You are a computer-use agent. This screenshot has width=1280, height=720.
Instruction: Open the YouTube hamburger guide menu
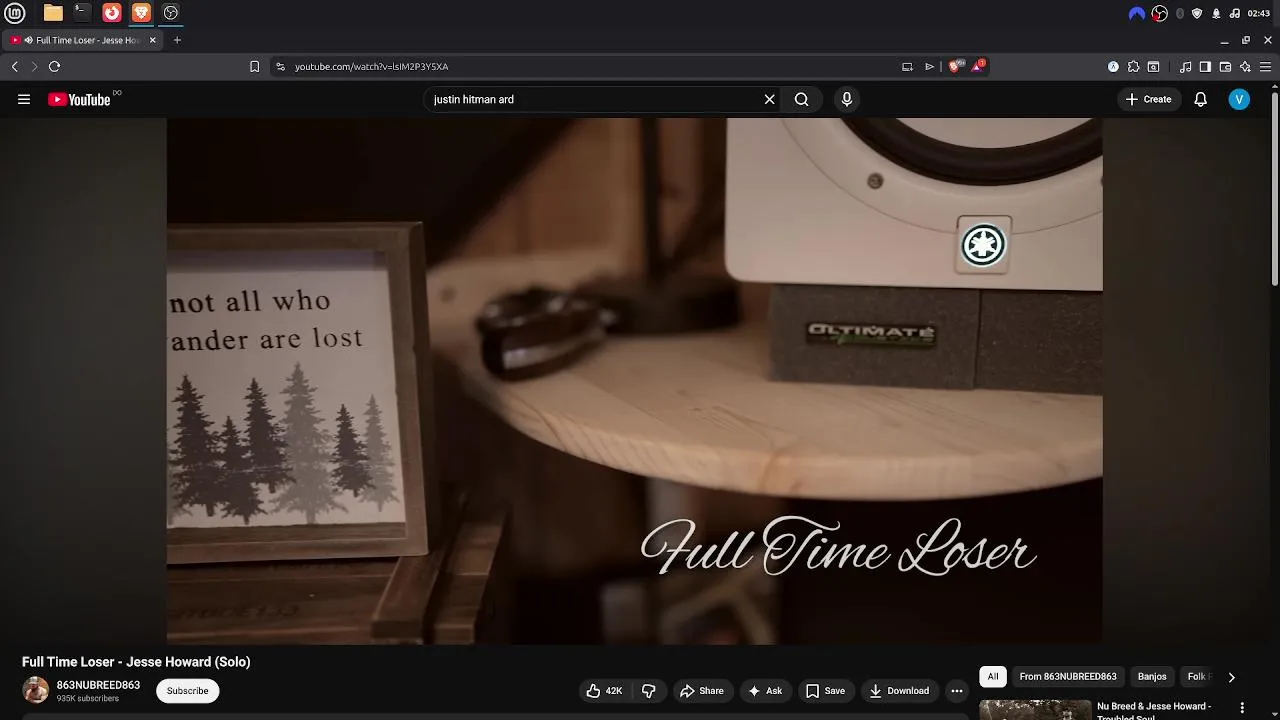pos(24,99)
